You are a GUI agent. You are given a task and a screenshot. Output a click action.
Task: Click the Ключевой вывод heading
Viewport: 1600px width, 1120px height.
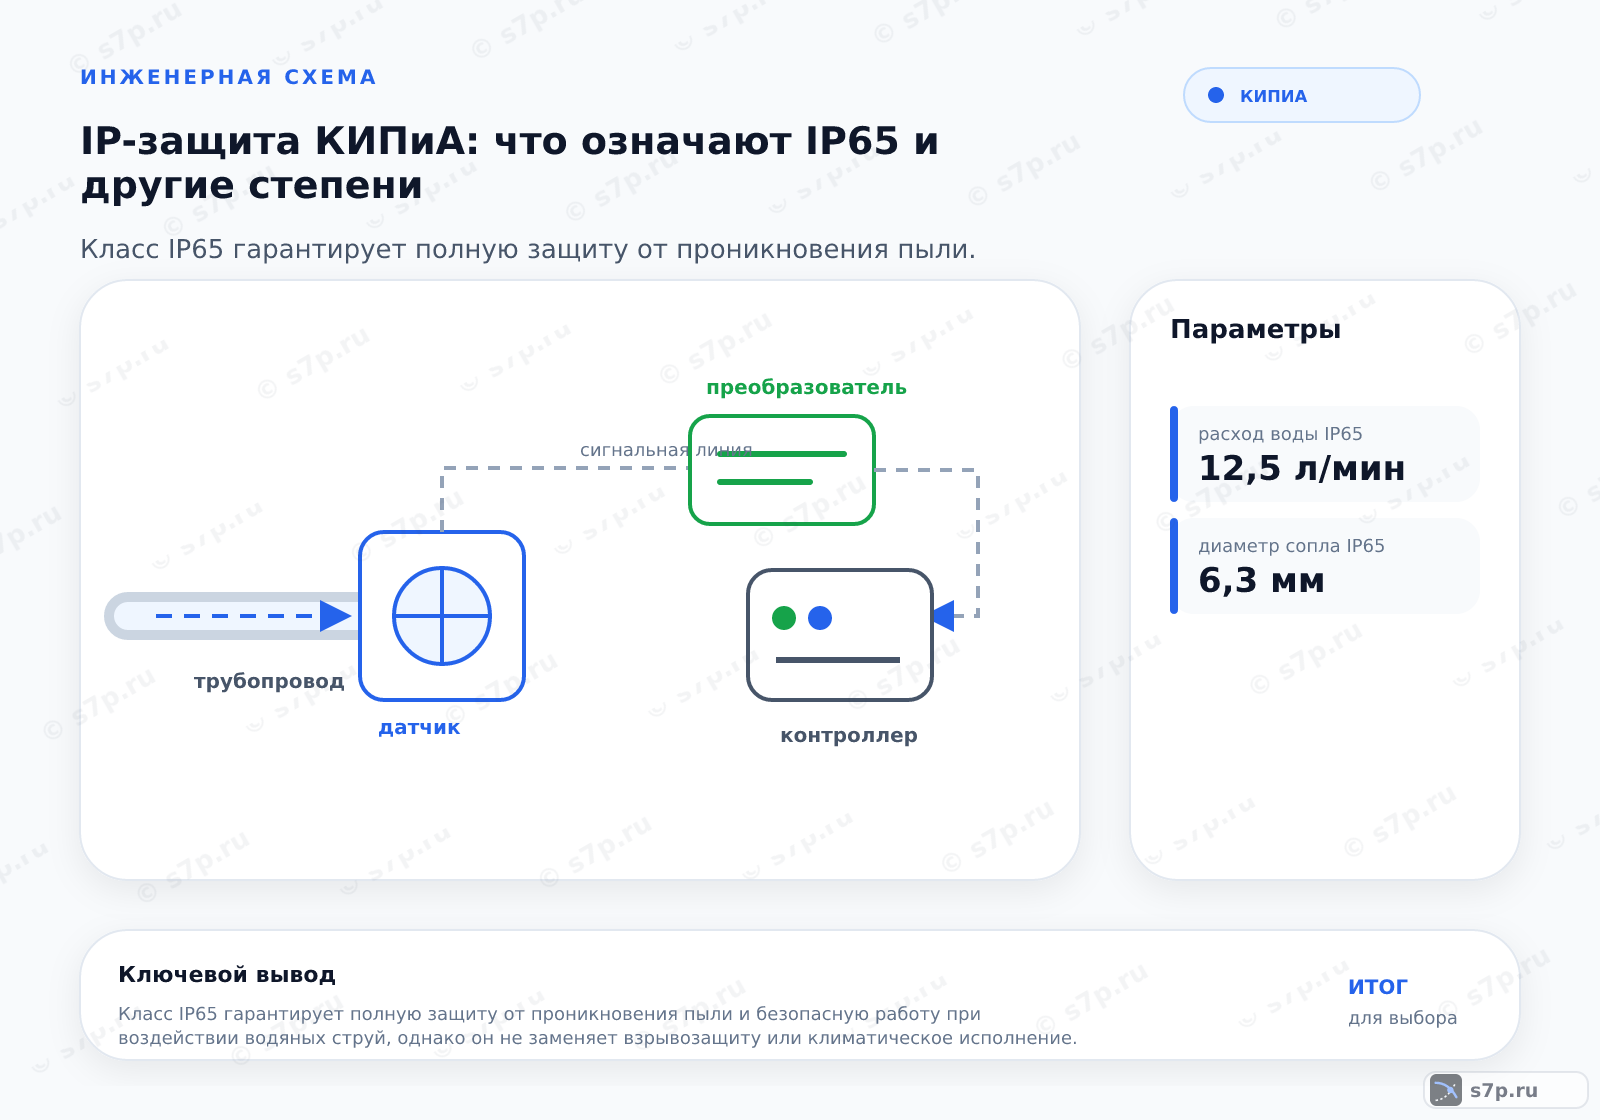point(227,975)
